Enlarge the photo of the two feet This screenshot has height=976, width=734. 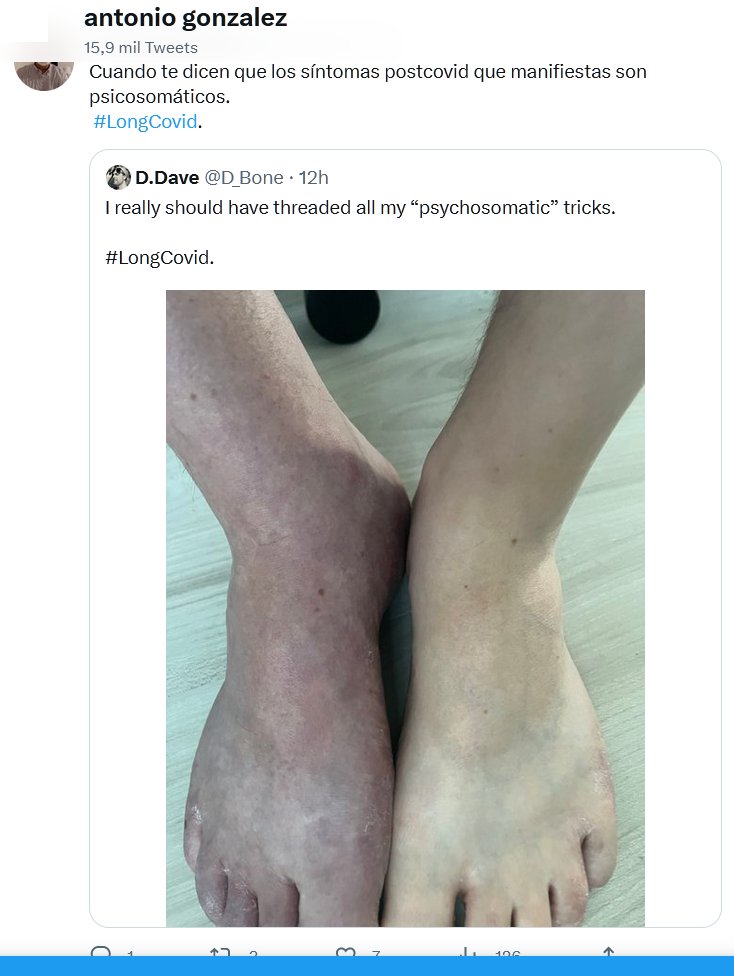click(405, 608)
